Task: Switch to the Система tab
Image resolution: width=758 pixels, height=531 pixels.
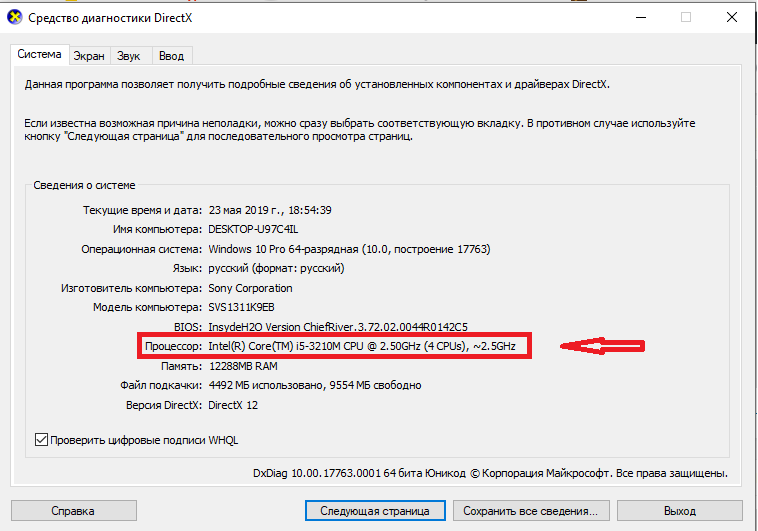Action: point(40,54)
